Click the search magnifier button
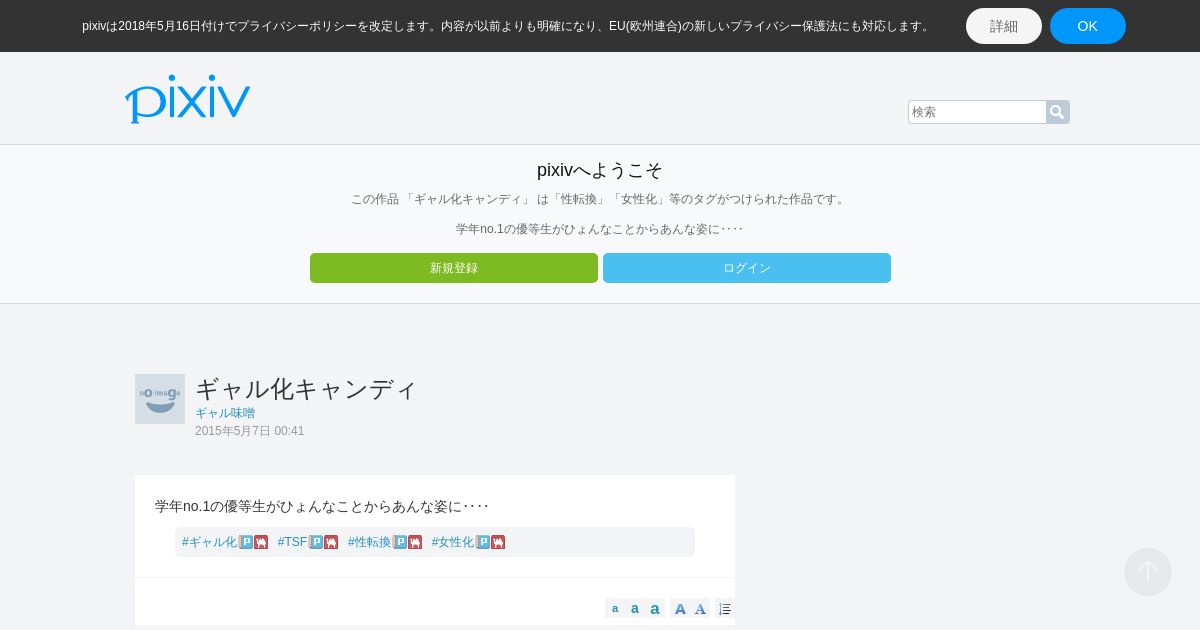 (1057, 112)
